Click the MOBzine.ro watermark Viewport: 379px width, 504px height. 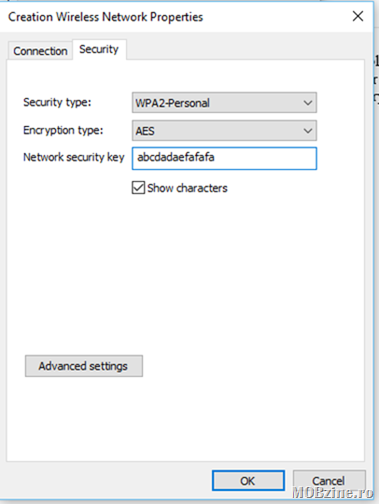(x=333, y=492)
